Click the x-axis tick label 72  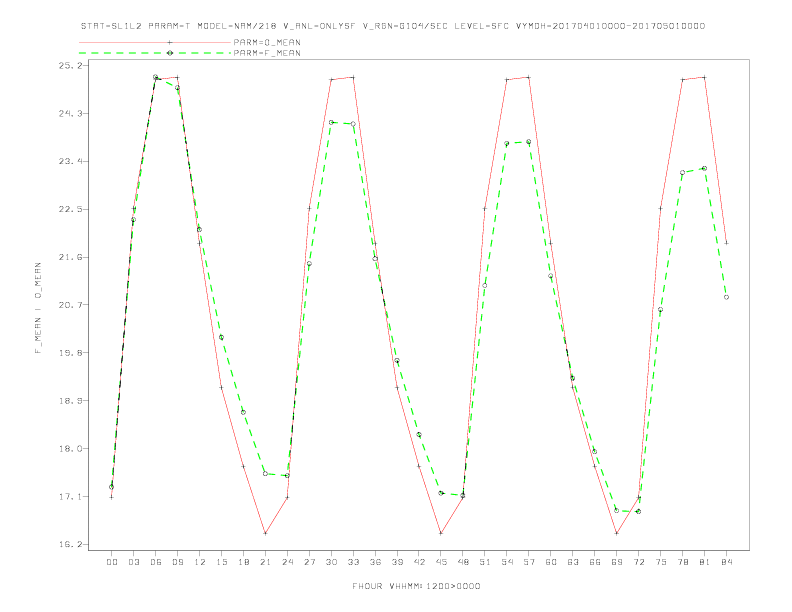tap(639, 562)
